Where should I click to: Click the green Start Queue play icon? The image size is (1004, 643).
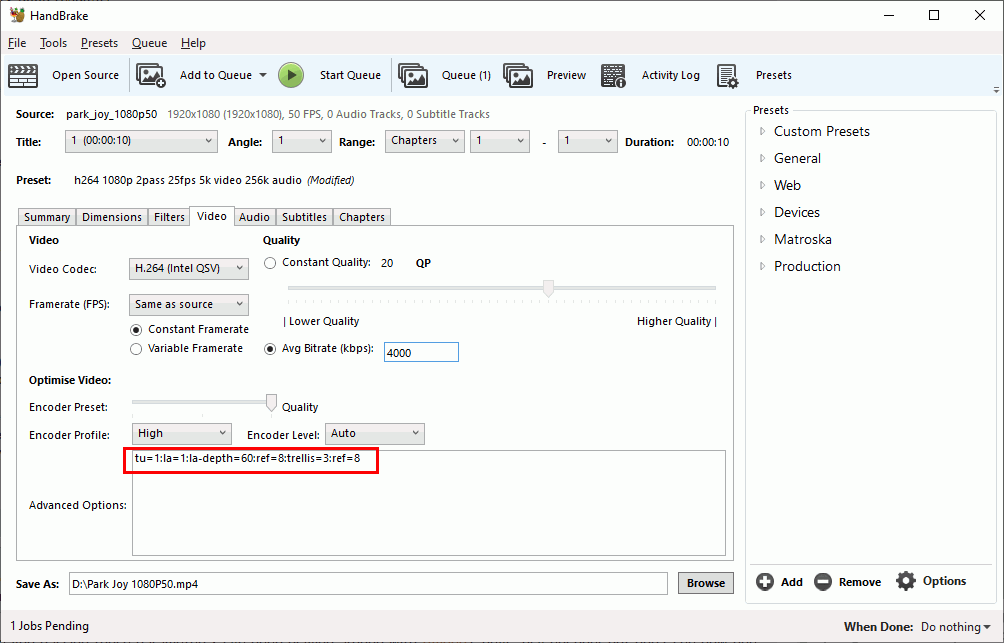point(291,76)
